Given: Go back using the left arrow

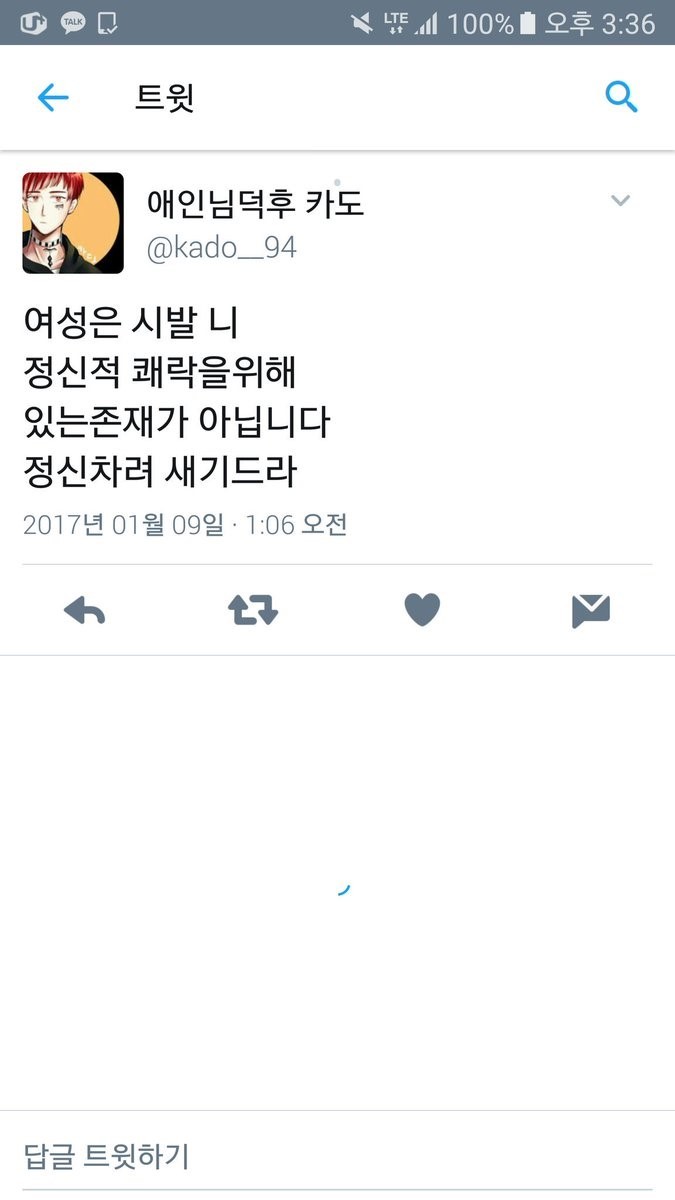Looking at the screenshot, I should pos(53,97).
